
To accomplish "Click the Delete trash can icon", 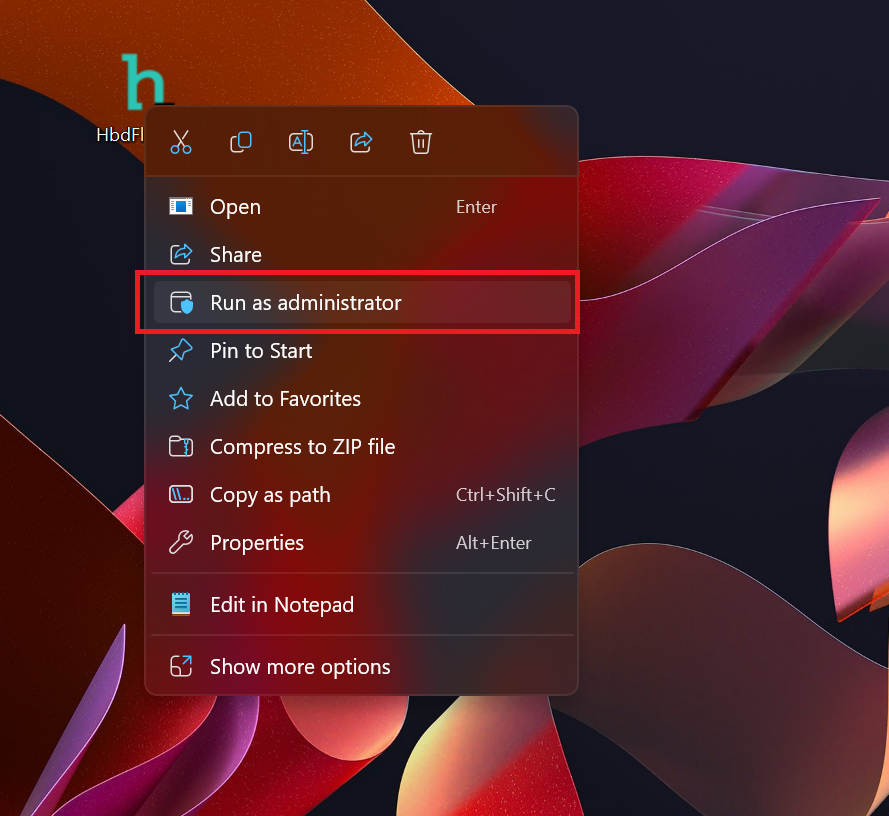I will (x=421, y=142).
